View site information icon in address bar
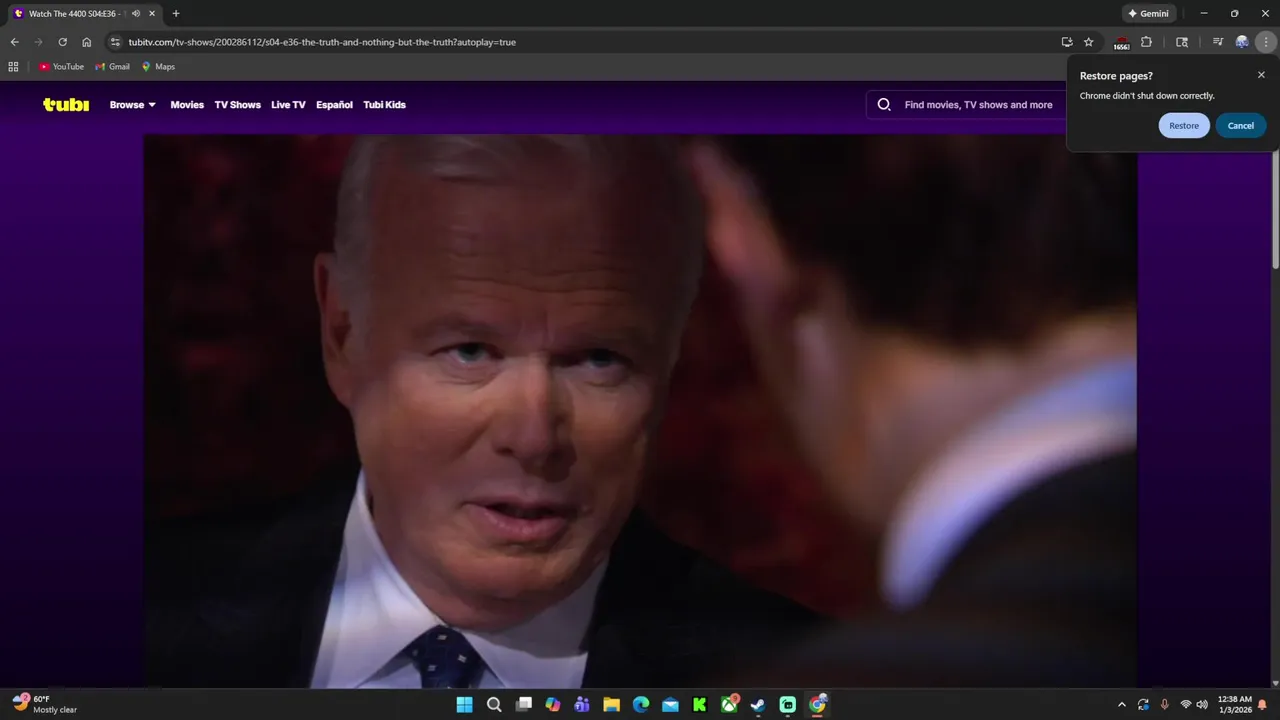1280x720 pixels. (x=115, y=42)
